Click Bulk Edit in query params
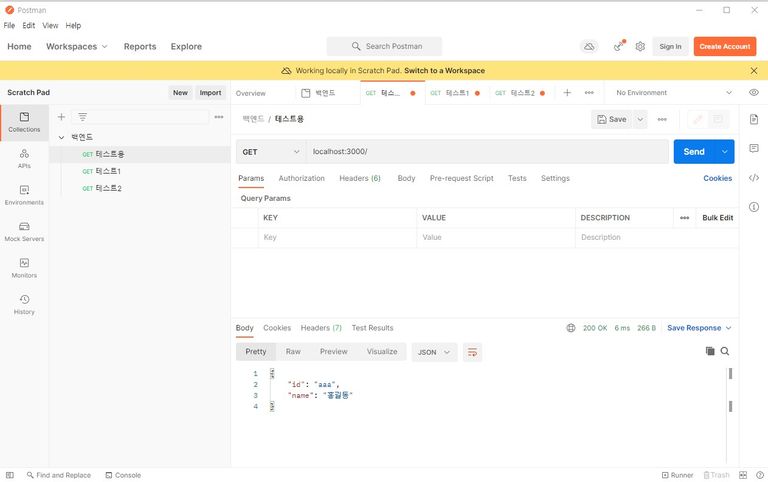768x482 pixels. (718, 217)
